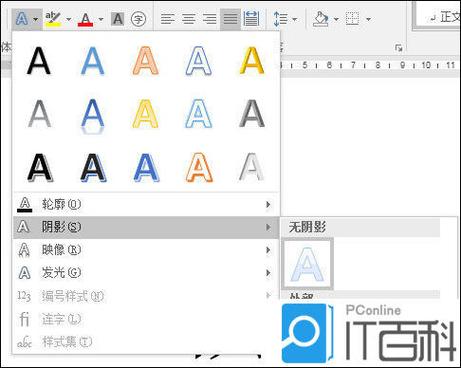The image size is (461, 368).
Task: Click the 样式集(T) stylistic sets item
Action: [x=146, y=342]
